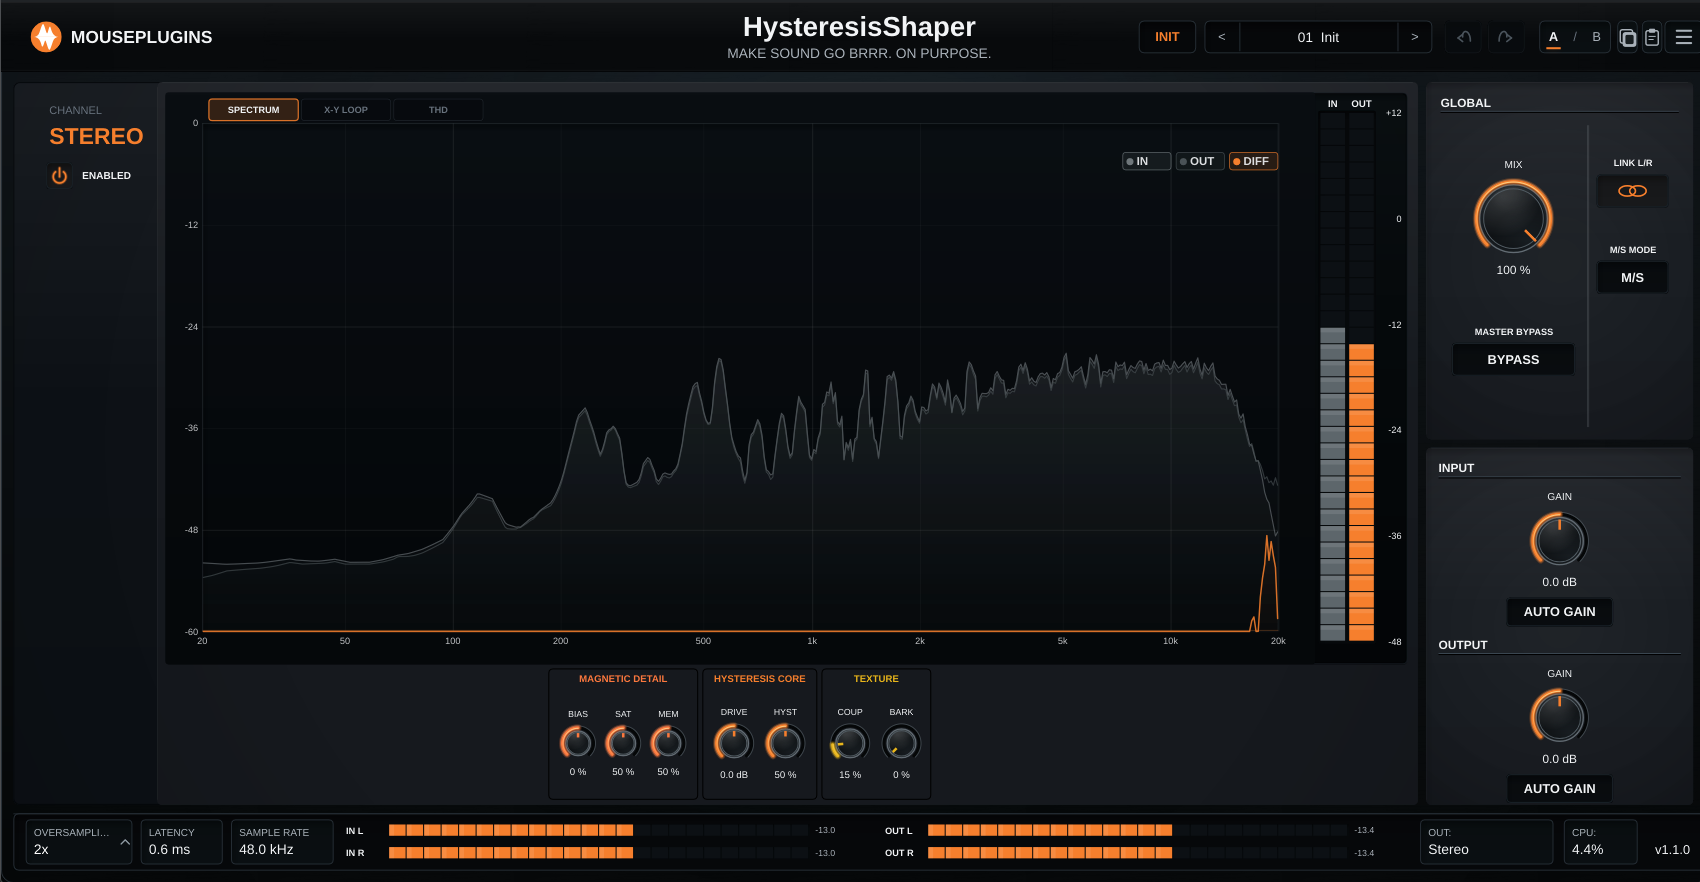Click the COUP knob
Viewport: 1700px width, 882px height.
[850, 743]
